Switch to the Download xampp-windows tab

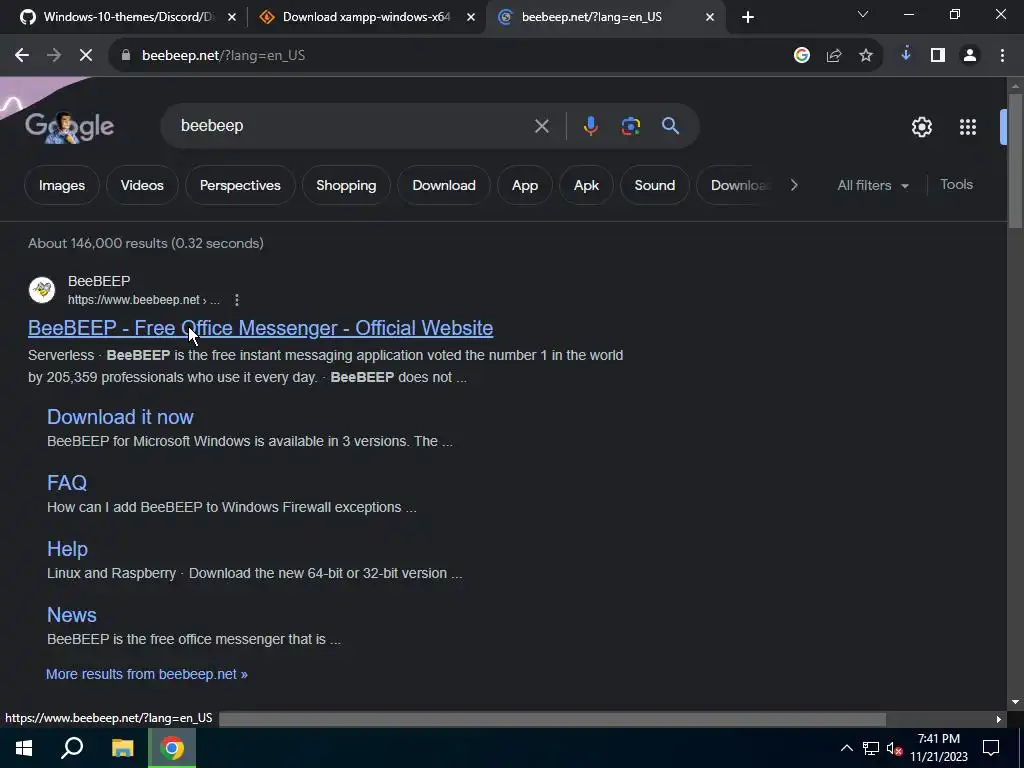click(366, 17)
